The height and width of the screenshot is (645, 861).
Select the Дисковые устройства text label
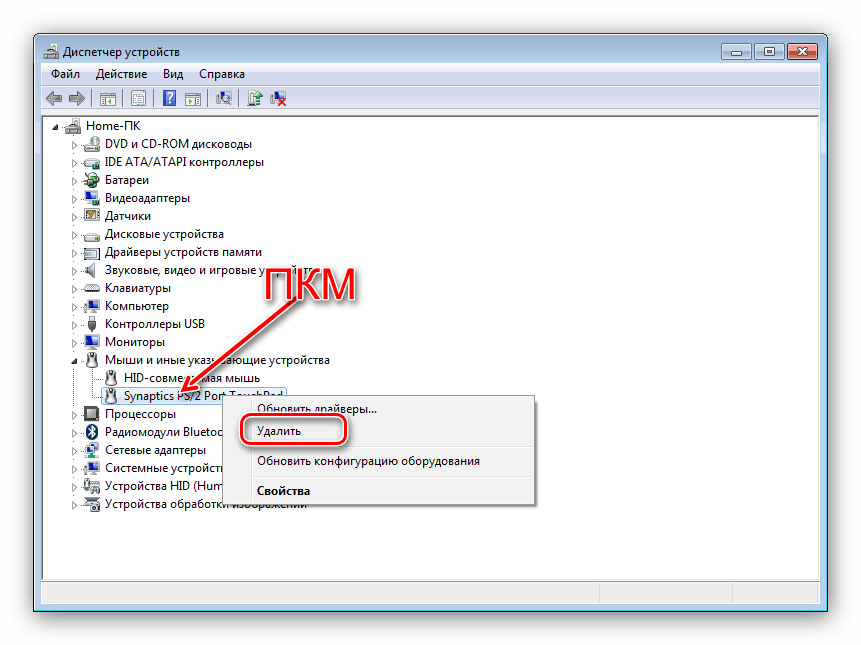click(164, 234)
